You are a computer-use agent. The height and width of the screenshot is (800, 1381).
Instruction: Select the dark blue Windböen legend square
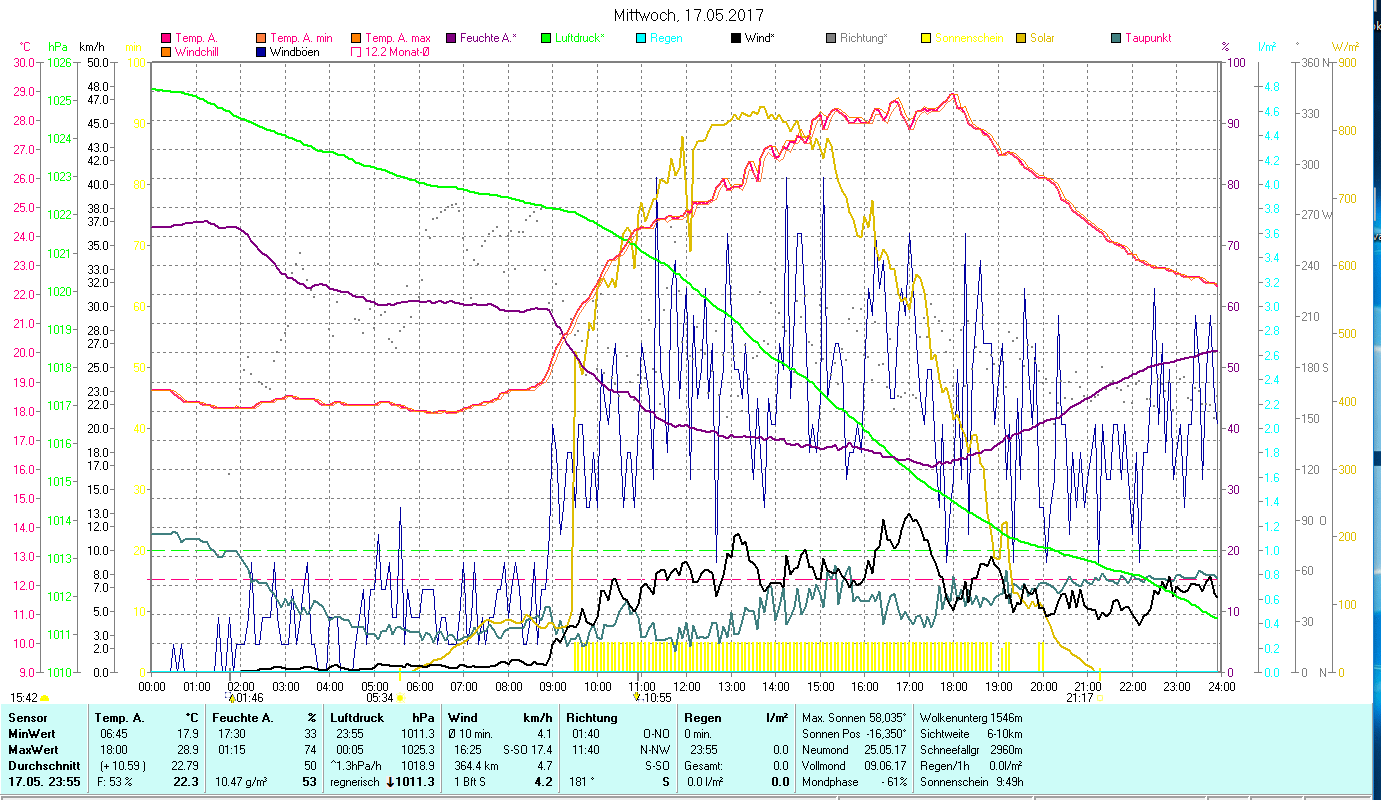[x=261, y=51]
